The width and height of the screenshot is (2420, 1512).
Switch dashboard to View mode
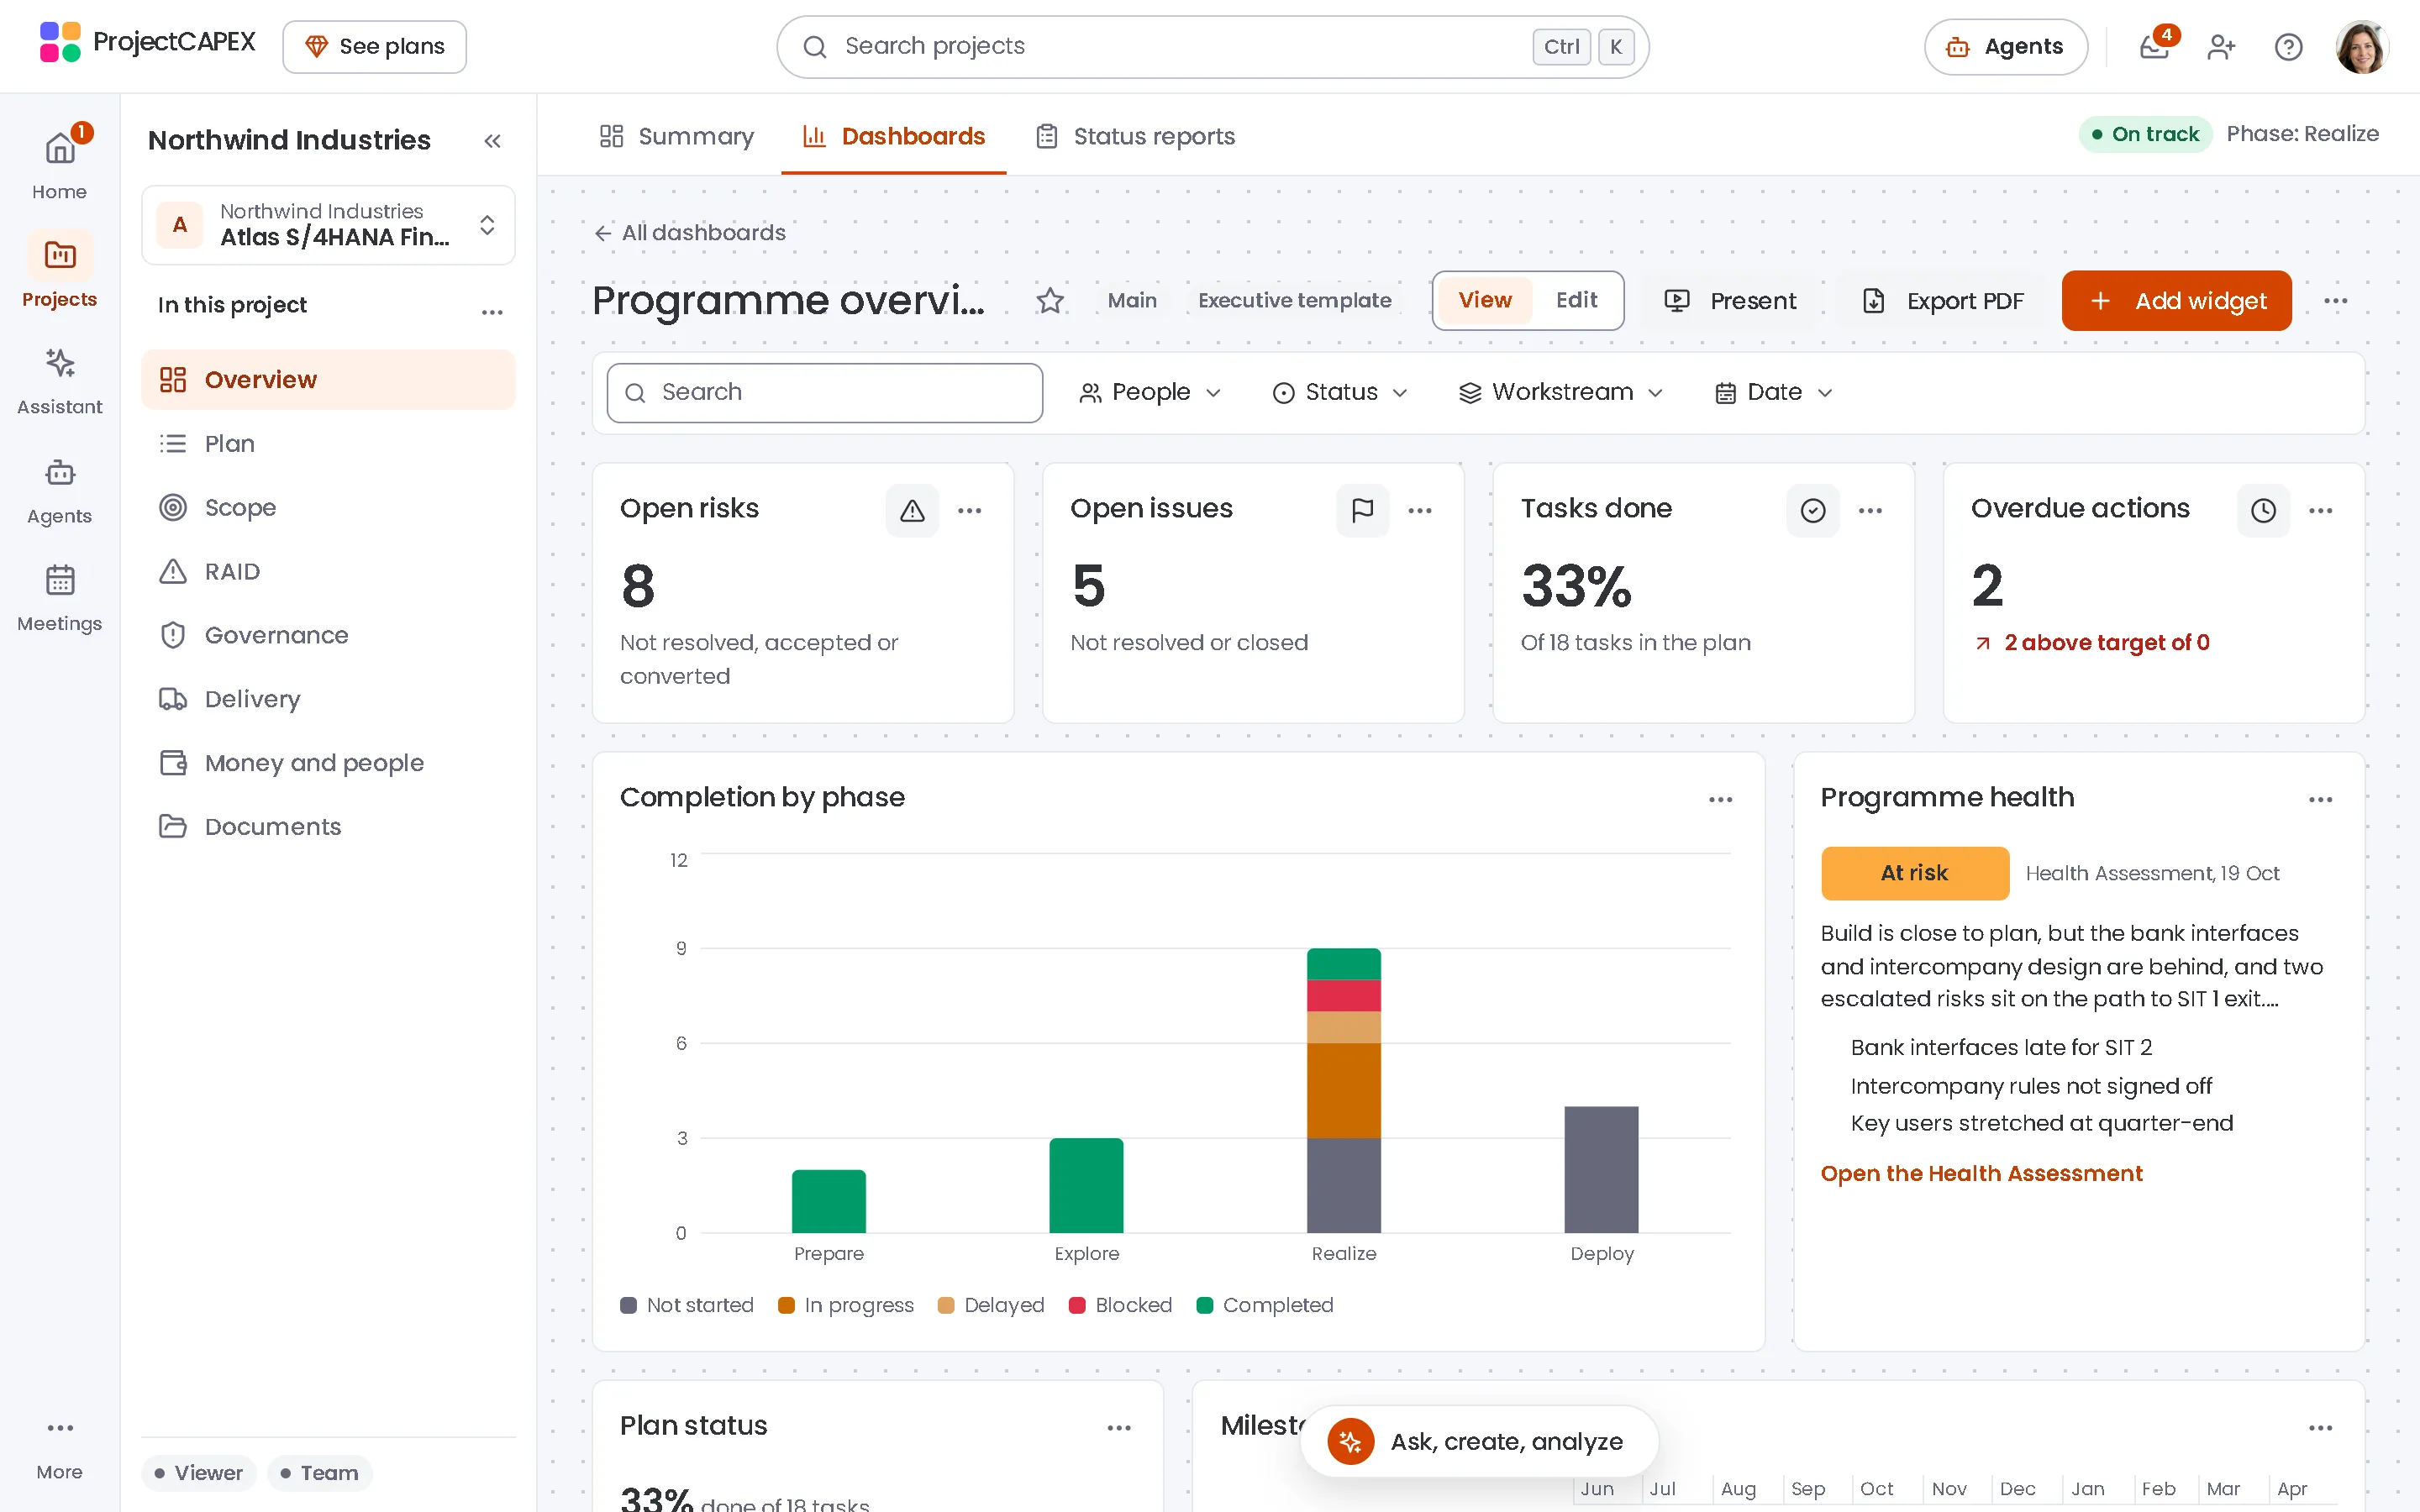click(1485, 300)
